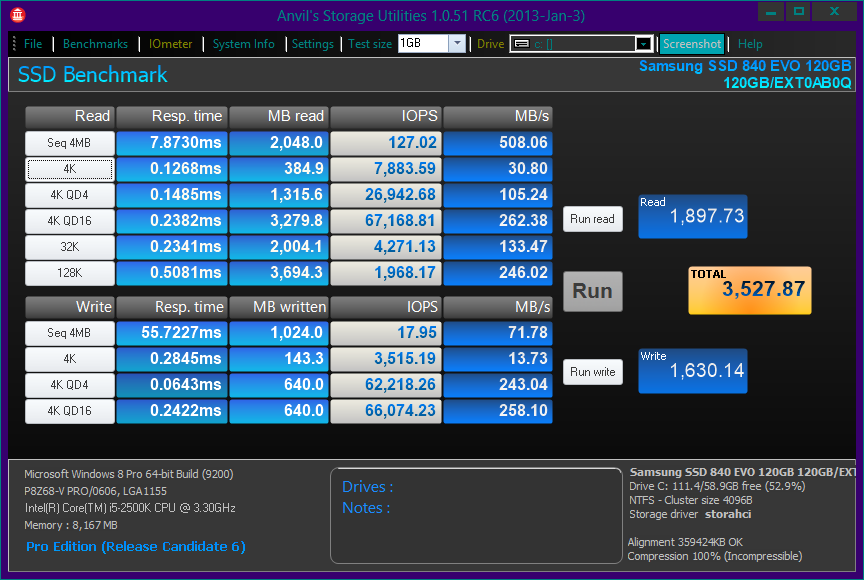Select the Read 4K test button

coord(69,169)
